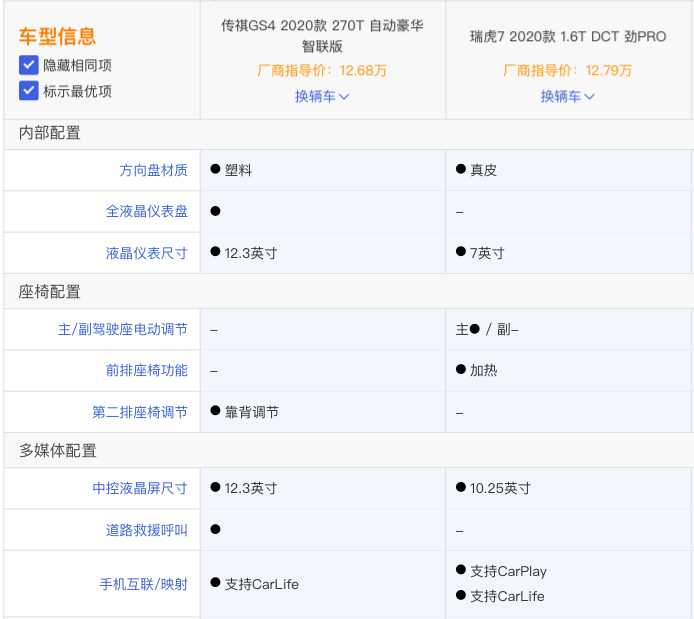This screenshot has width=694, height=619.
Task: Click the 12.68万 price for 传祺GS4
Action: [x=363, y=71]
